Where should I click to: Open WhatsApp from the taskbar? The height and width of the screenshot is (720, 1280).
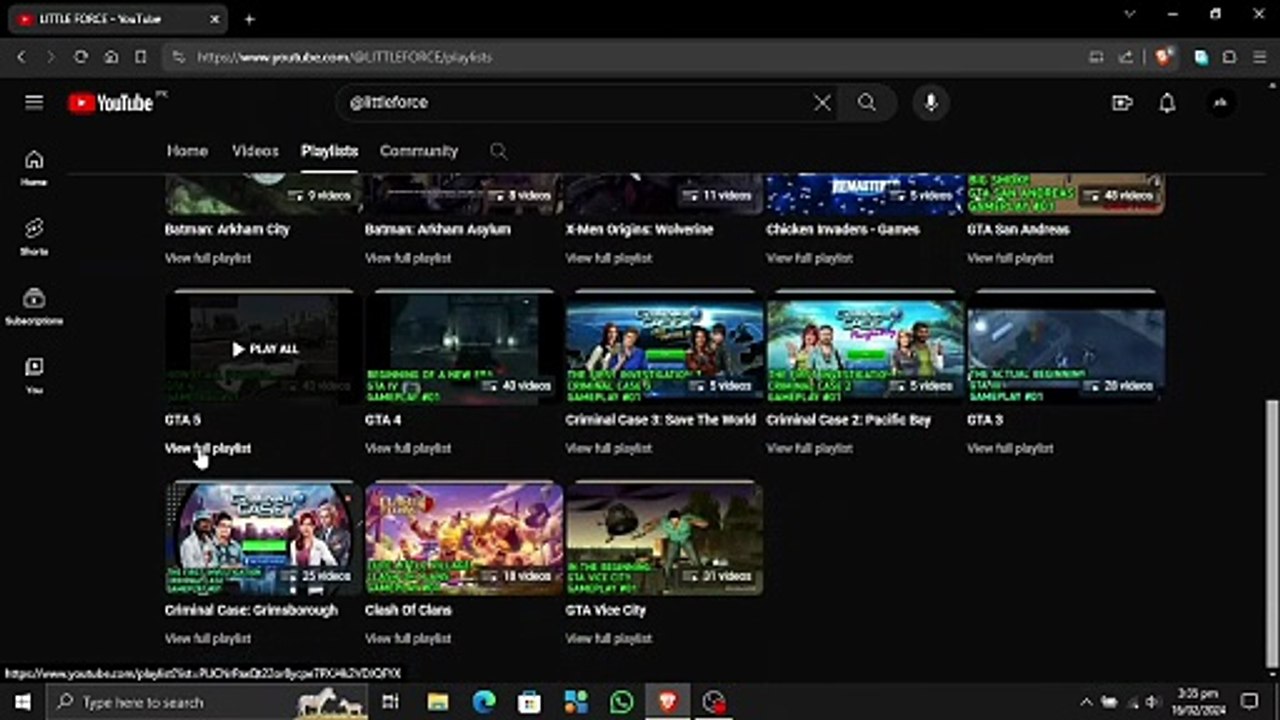tap(621, 702)
